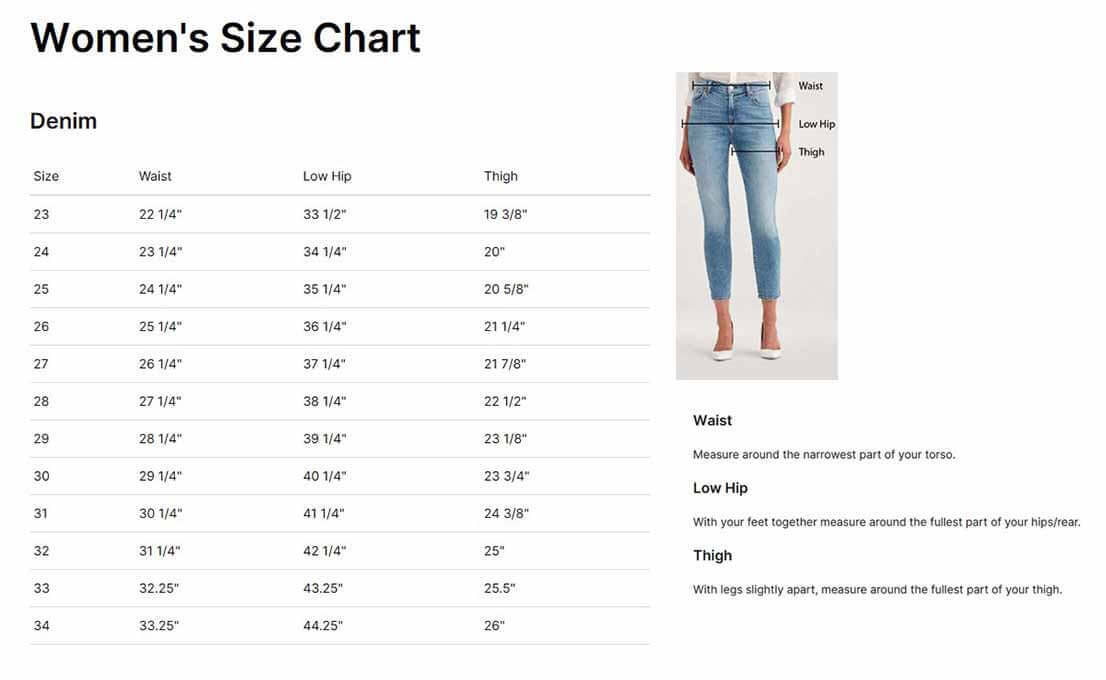The image size is (1106, 680).
Task: Click the 20 5/8" thigh measurement
Action: tap(506, 289)
